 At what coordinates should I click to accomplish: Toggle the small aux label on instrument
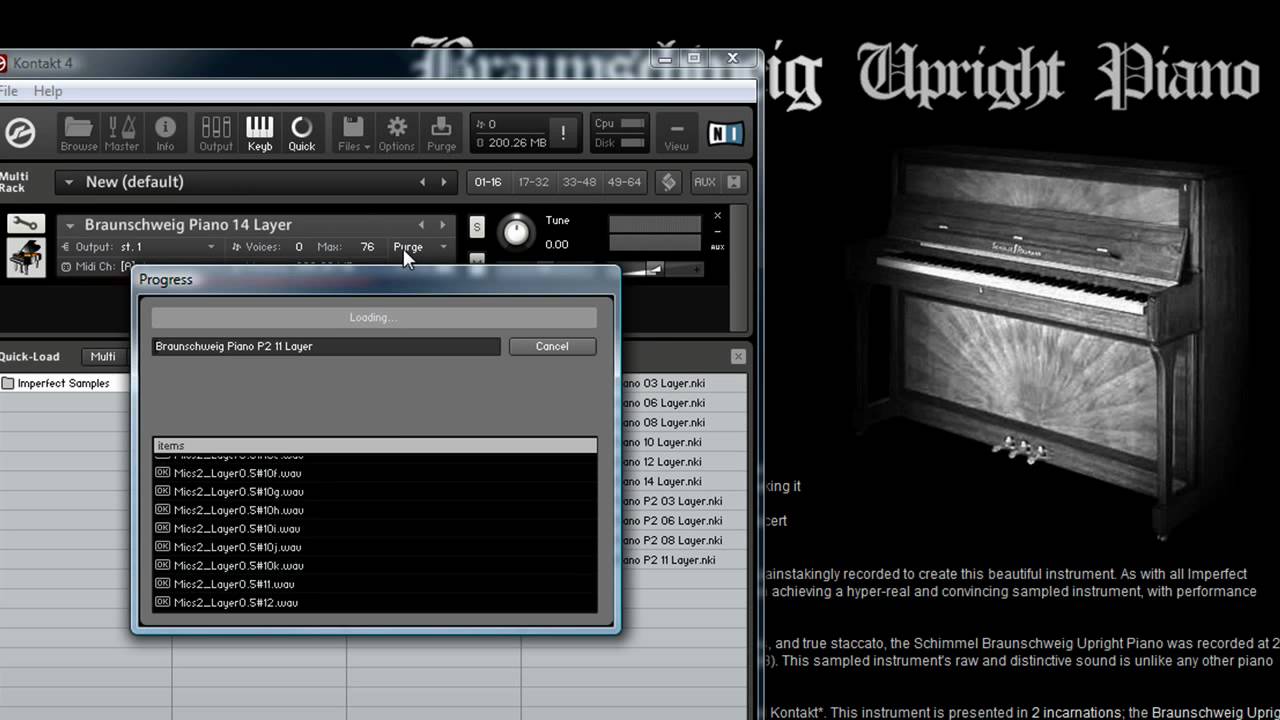(x=717, y=246)
